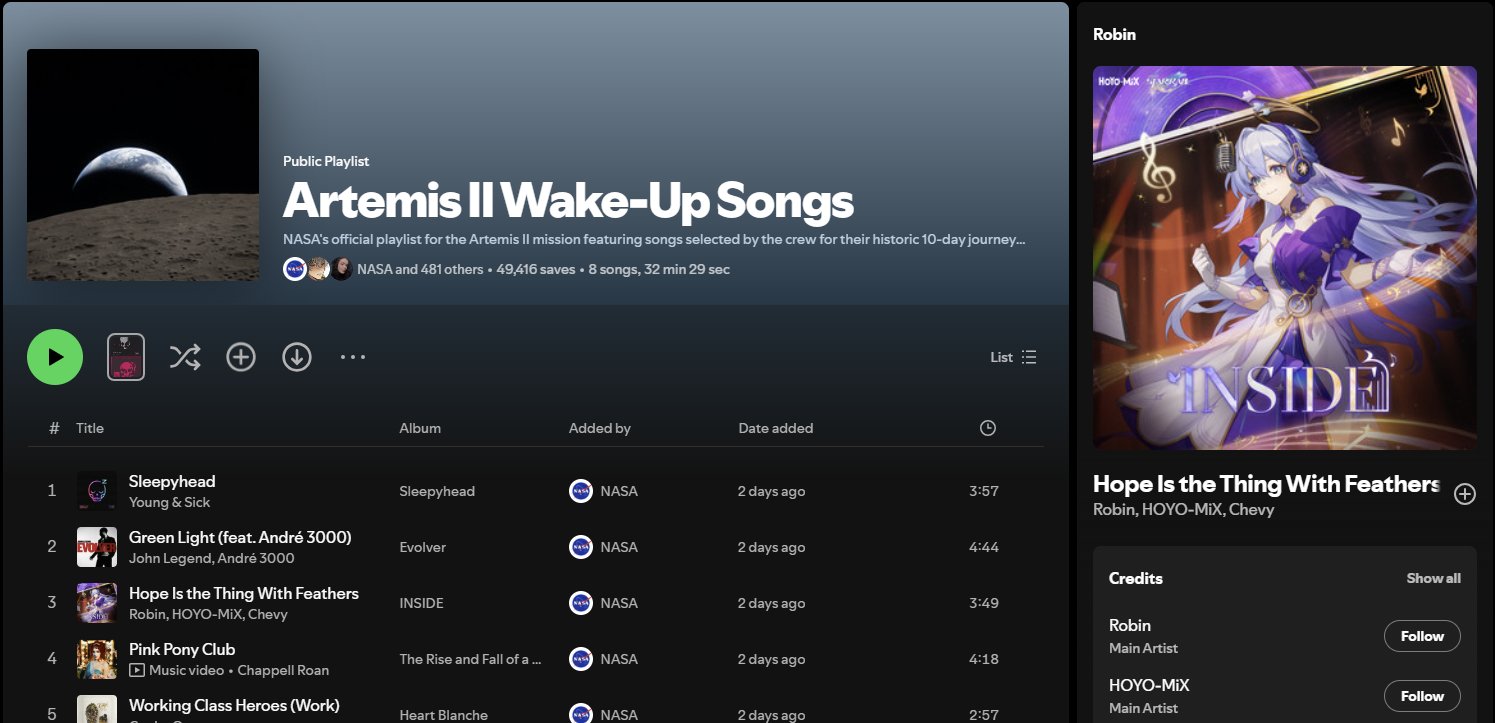Click track number 2 beside Green Light
1495x723 pixels.
point(52,547)
